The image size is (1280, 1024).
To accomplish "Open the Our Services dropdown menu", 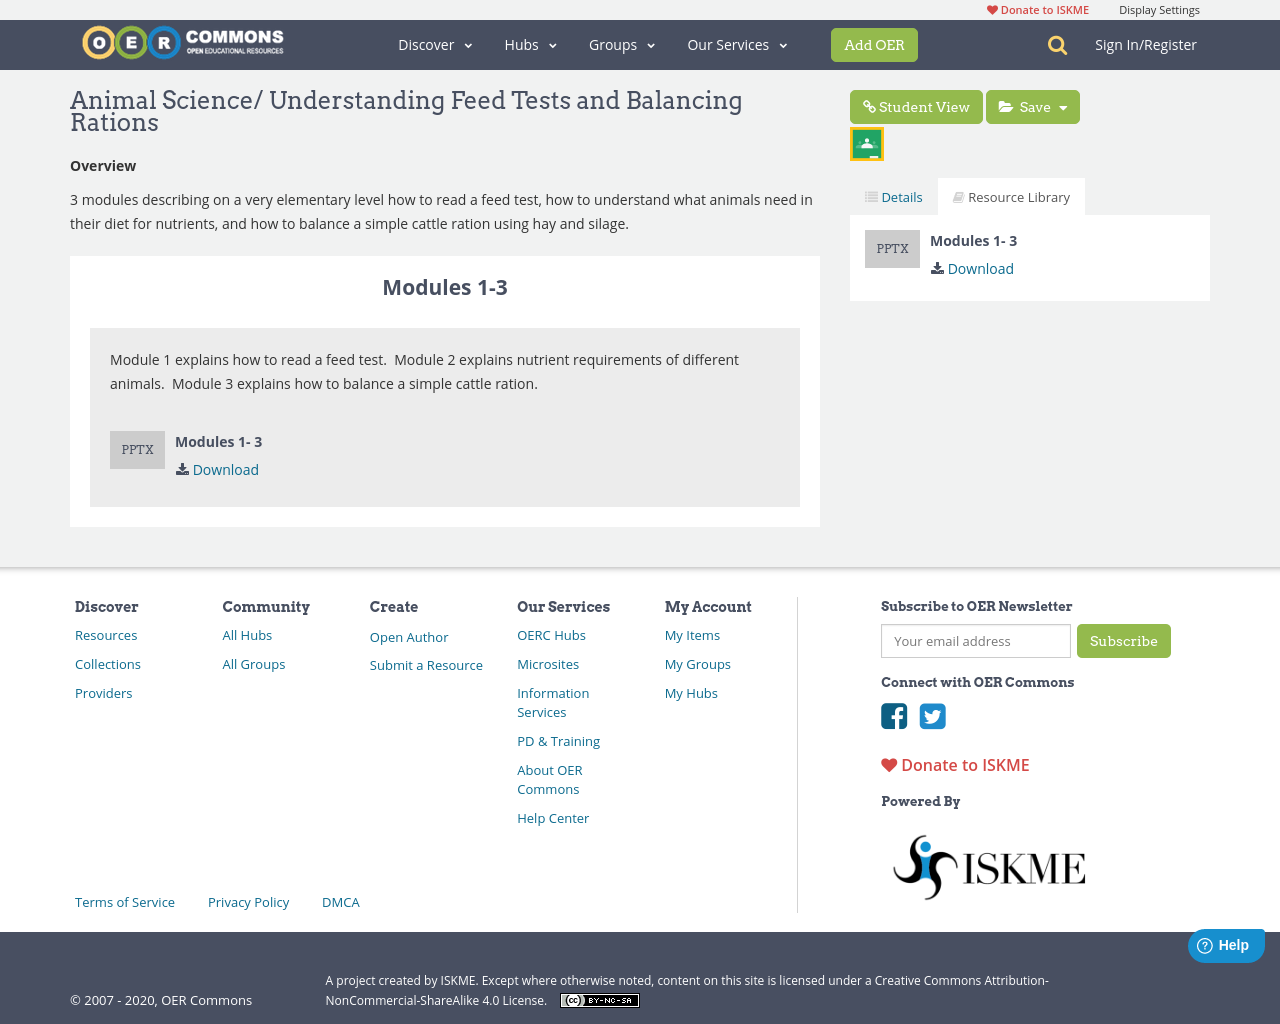I will click(736, 44).
